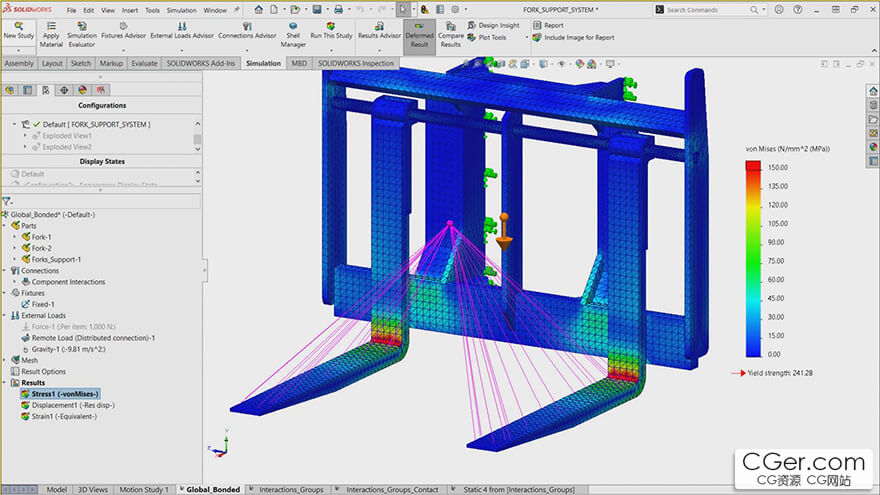Open the File menu

71,10
